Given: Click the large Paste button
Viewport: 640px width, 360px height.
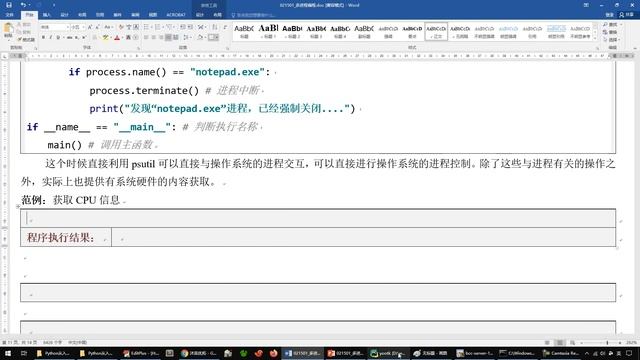Looking at the screenshot, I should click(8, 31).
